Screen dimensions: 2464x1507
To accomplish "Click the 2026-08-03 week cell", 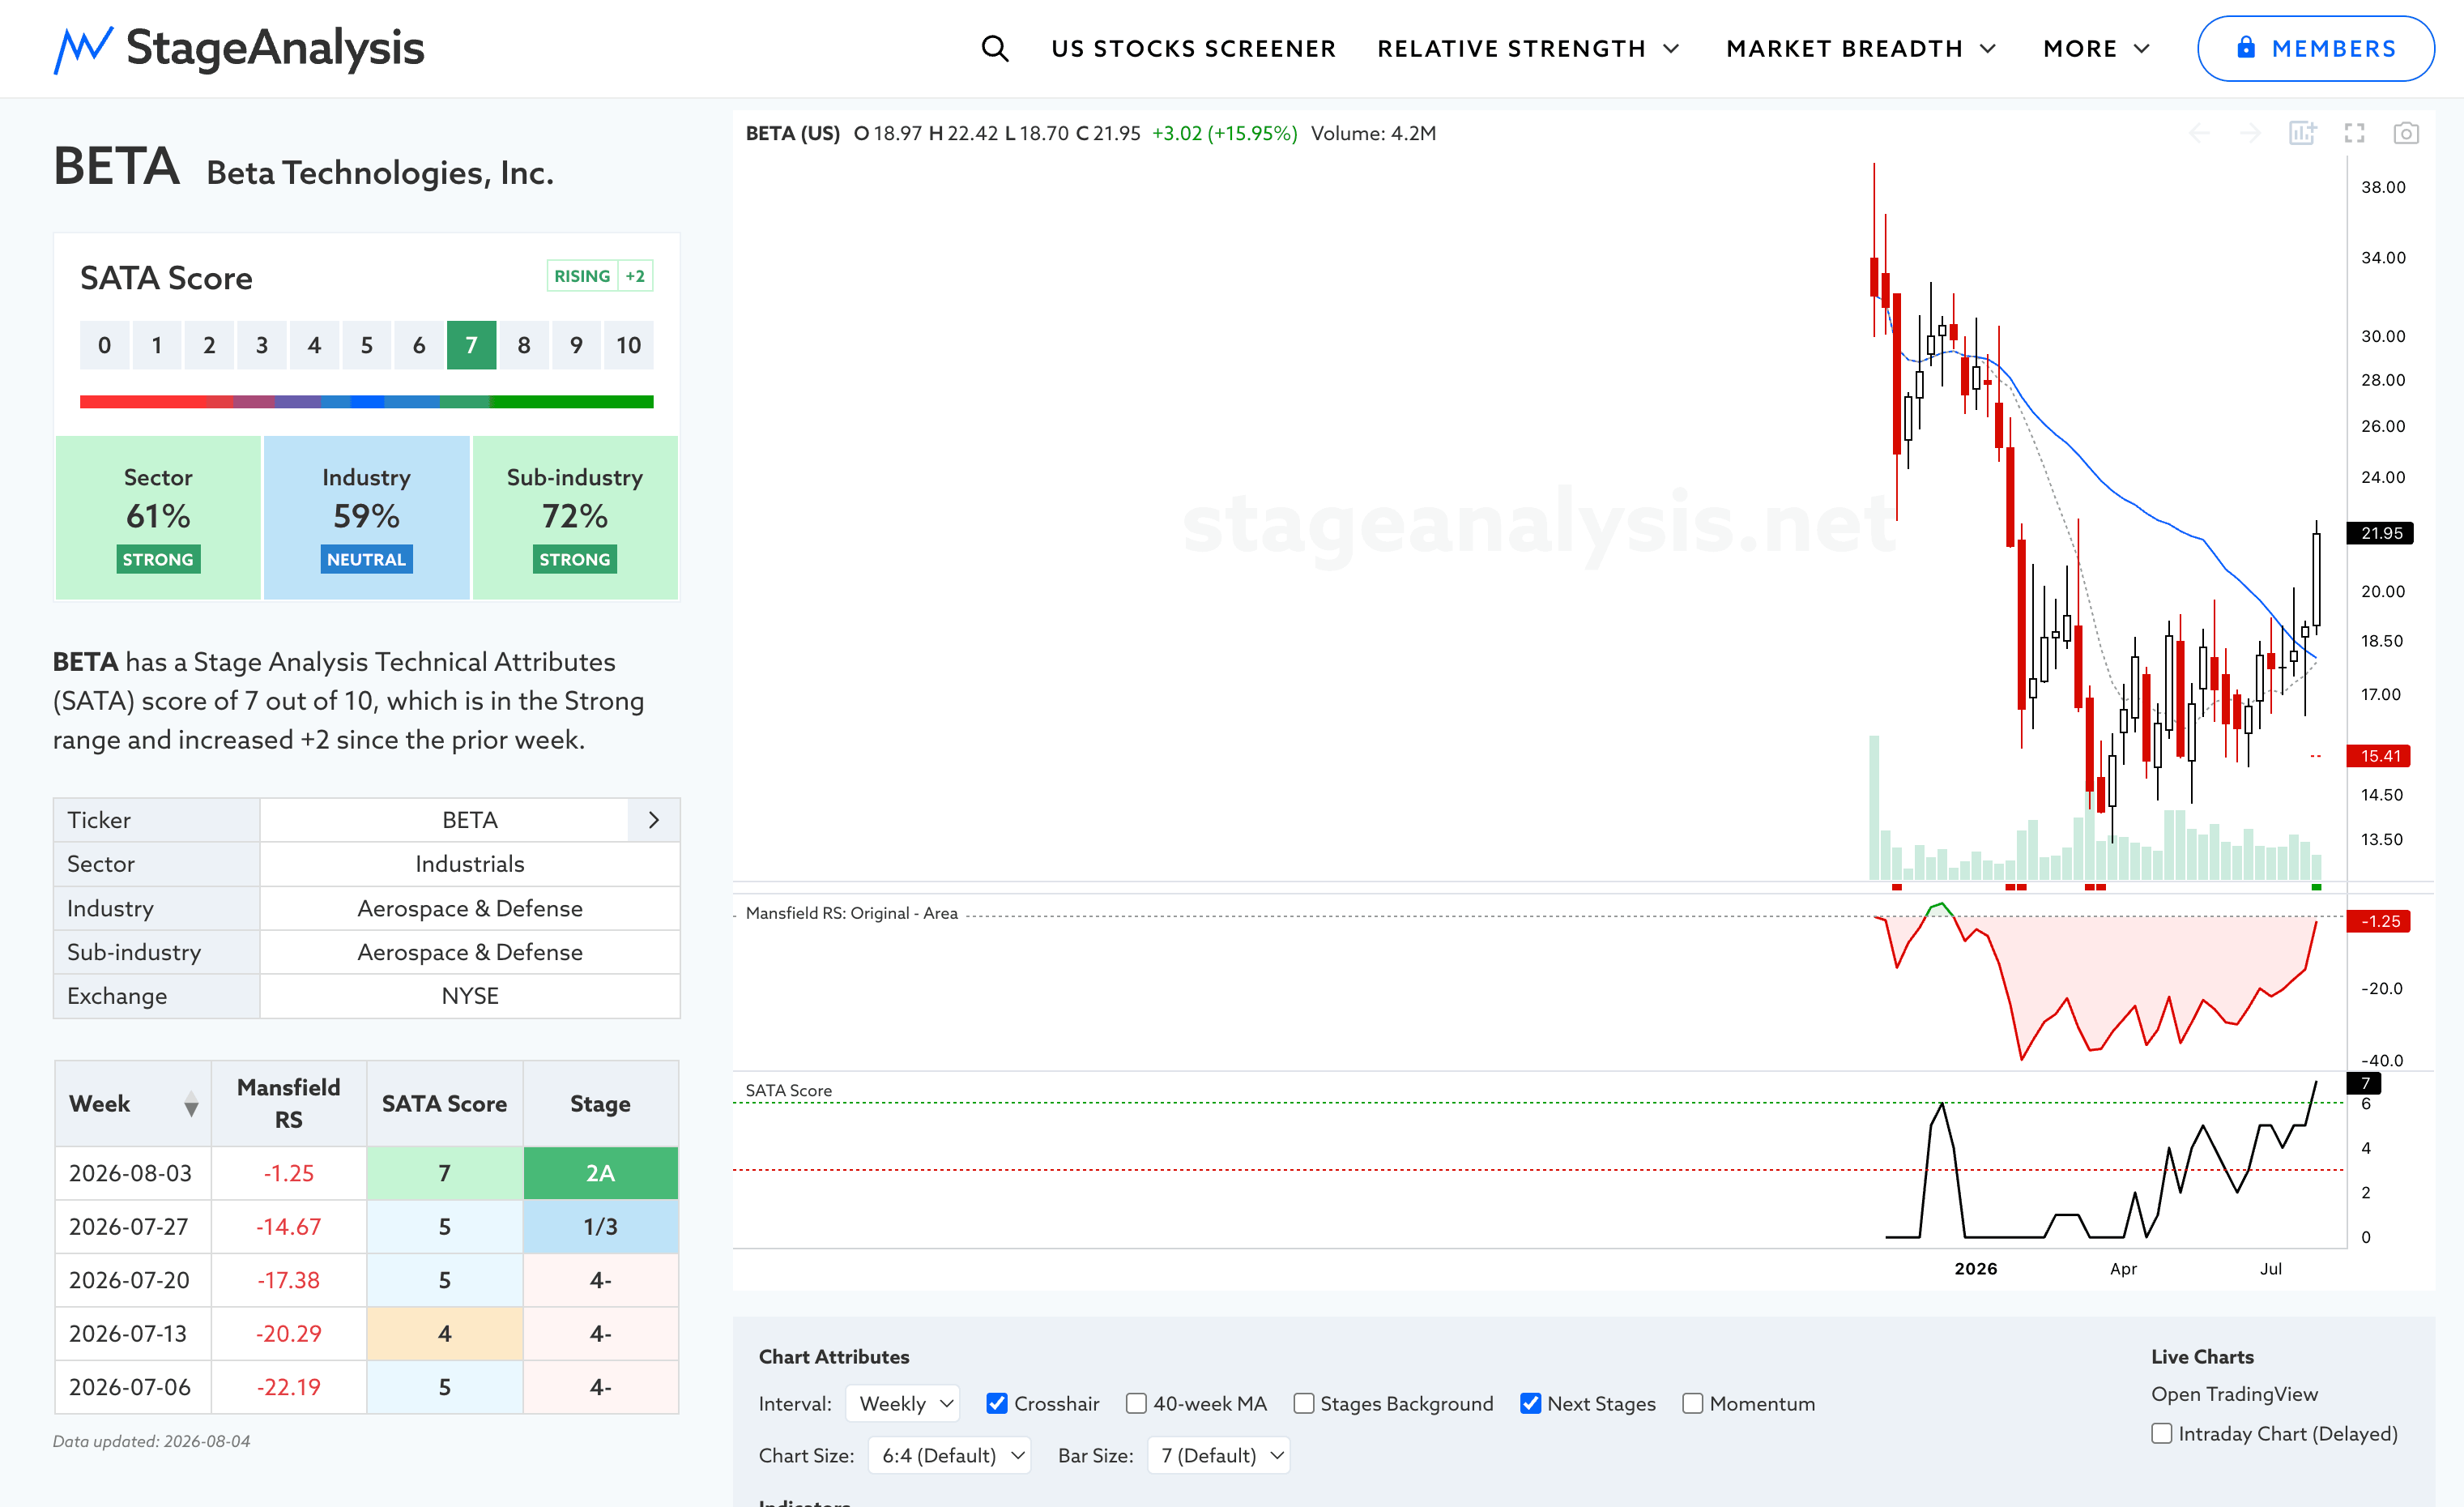I will (133, 1173).
